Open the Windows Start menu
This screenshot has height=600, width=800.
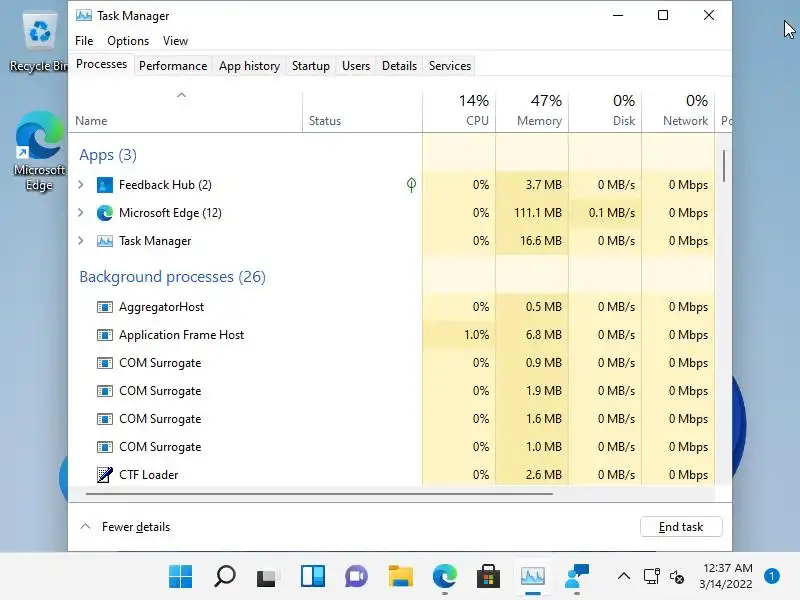(181, 576)
